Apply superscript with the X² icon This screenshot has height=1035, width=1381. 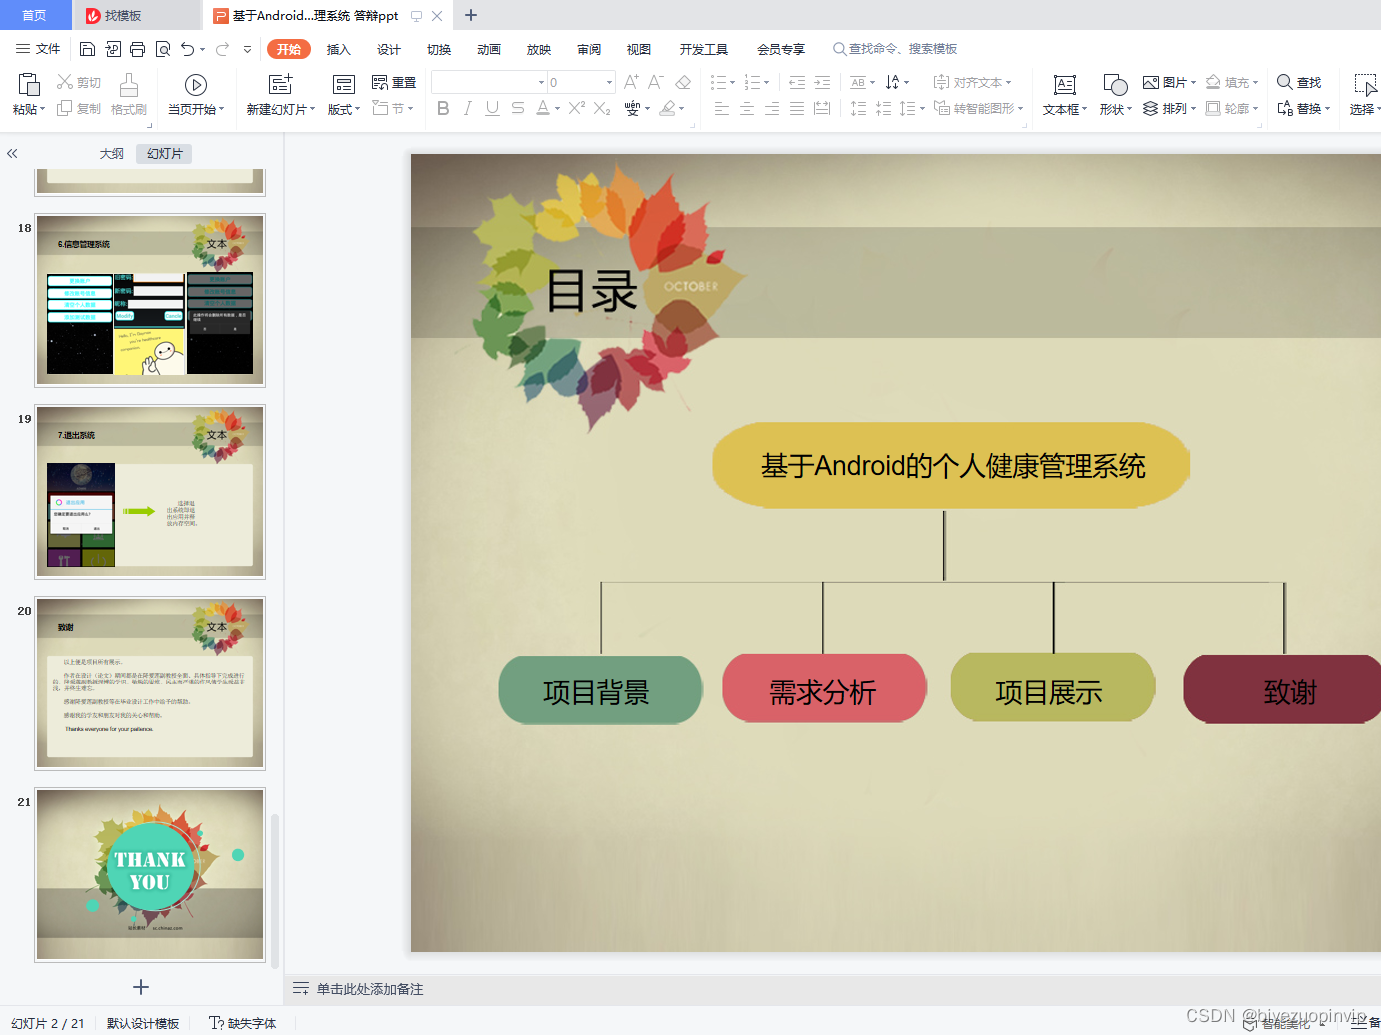577,108
